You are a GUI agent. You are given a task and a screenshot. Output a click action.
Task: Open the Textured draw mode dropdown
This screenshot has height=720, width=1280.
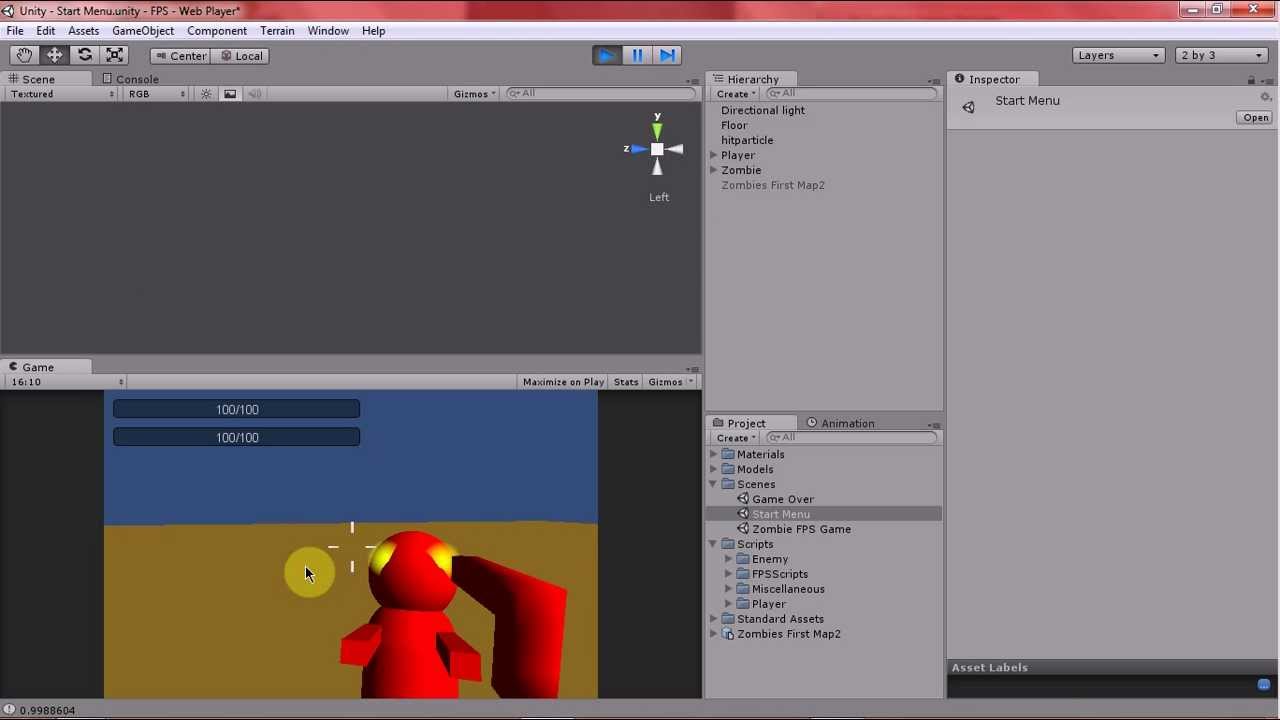point(62,94)
